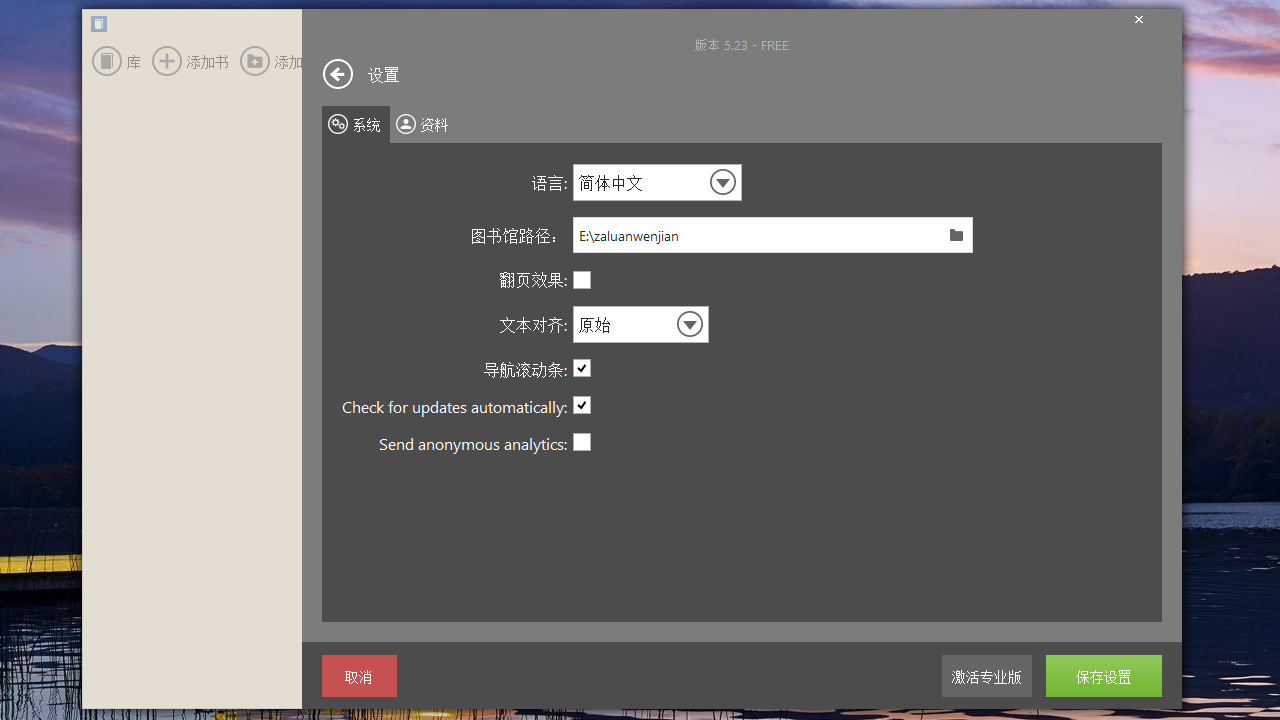The width and height of the screenshot is (1280, 720).
Task: Click the Add Book plus icon
Action: (167, 61)
